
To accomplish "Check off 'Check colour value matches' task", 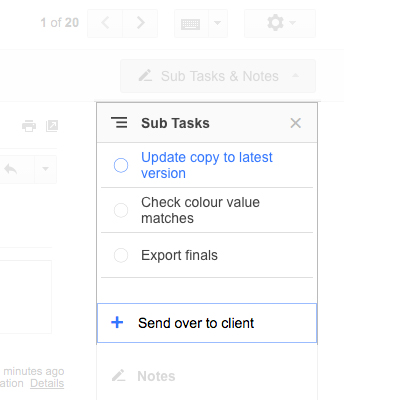I will [x=121, y=210].
